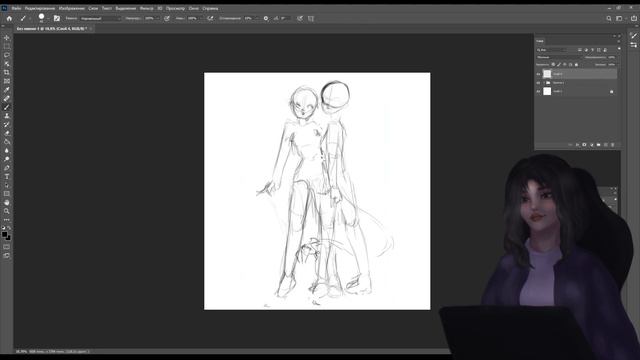This screenshot has width=640, height=360.
Task: Change screen mode from toolbox
Action: [7, 256]
